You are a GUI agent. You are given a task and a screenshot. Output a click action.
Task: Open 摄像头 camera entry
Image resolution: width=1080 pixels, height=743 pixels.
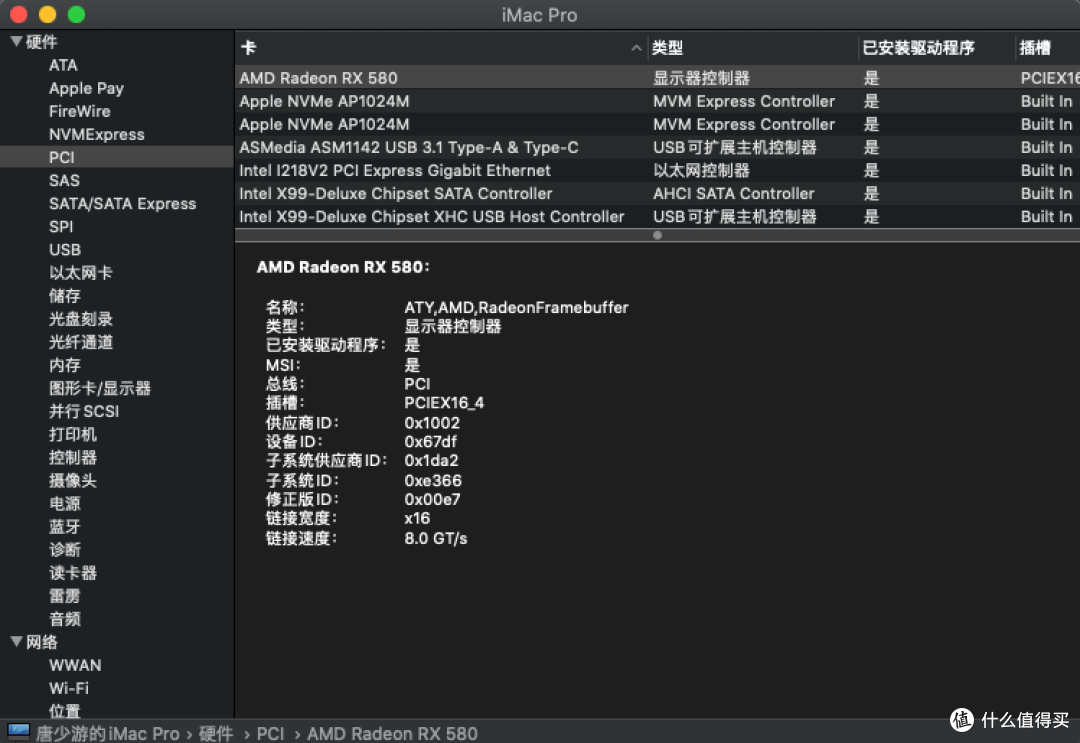click(x=73, y=481)
